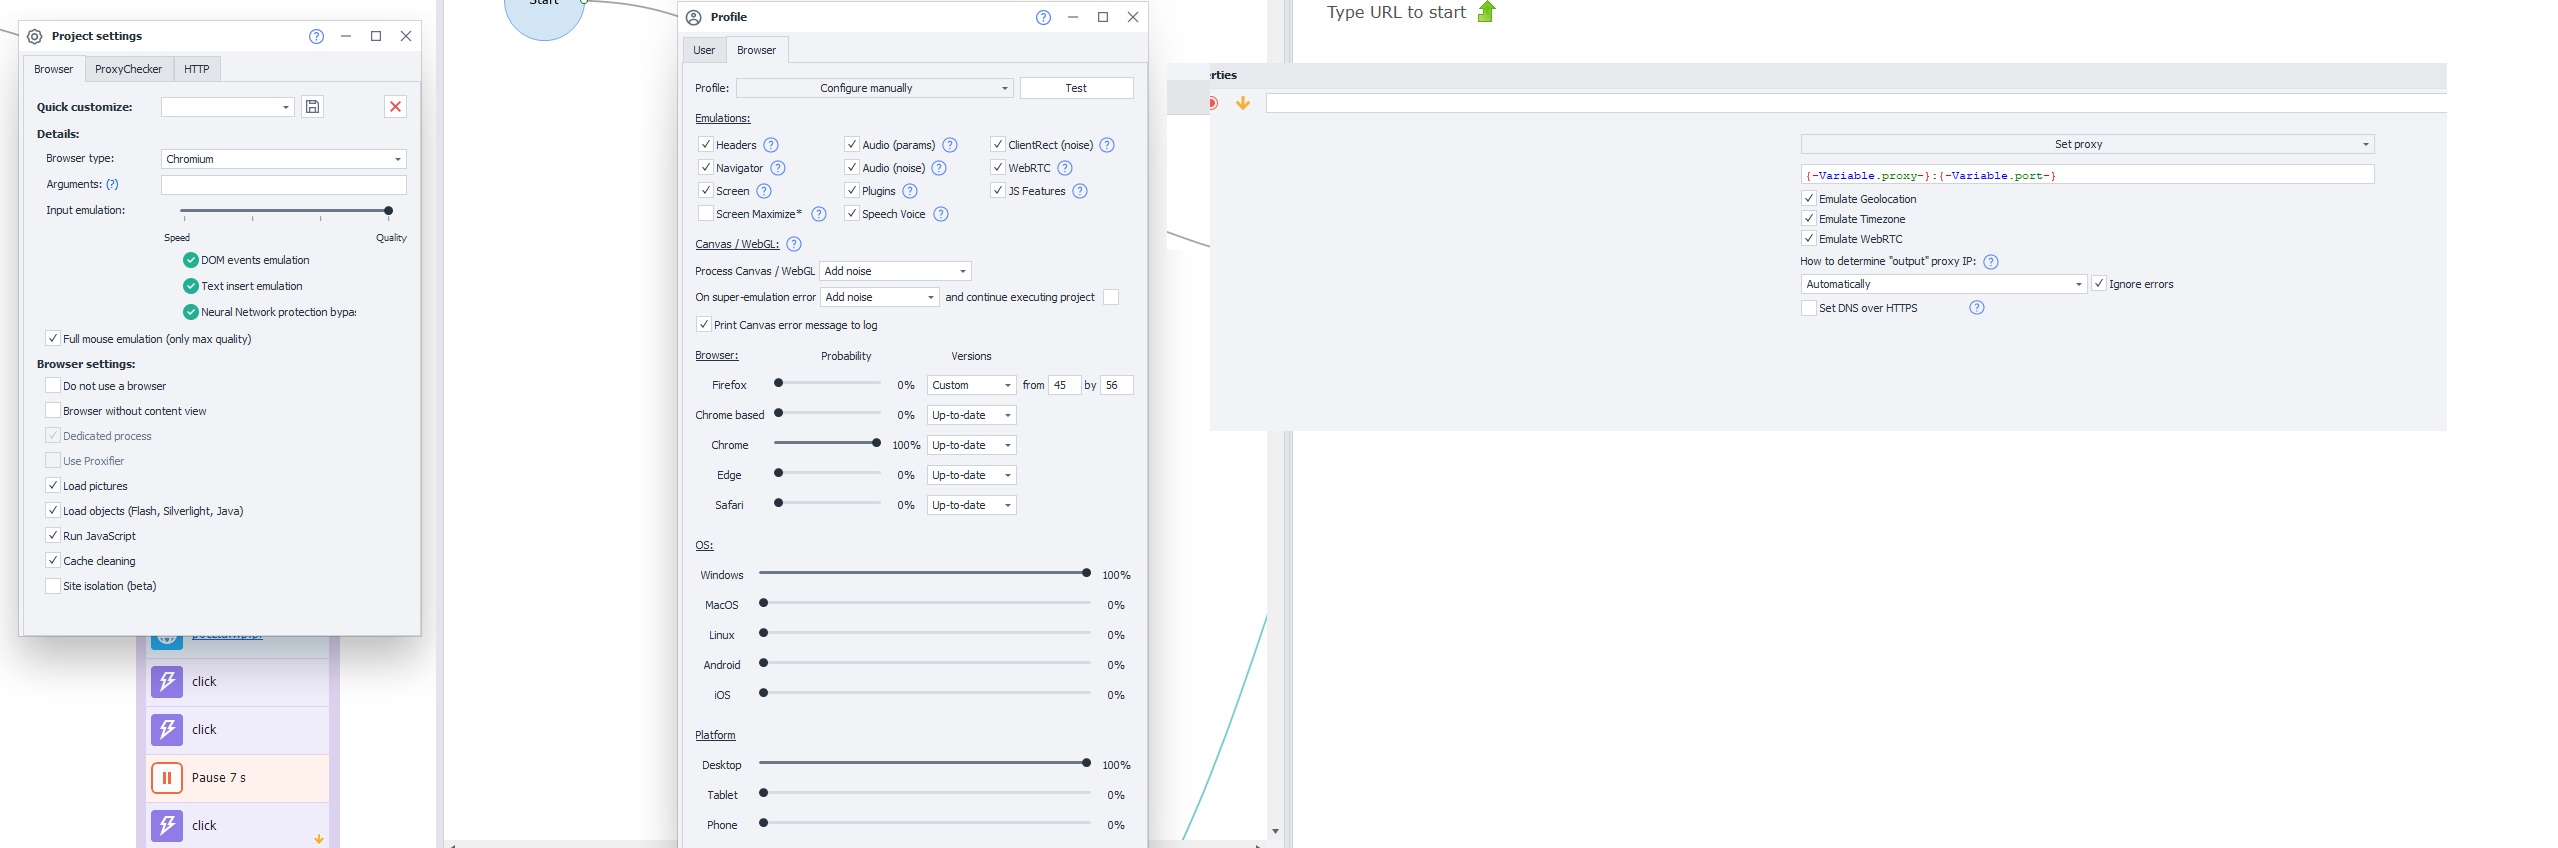Click the help icon next to JS Features
This screenshot has height=848, width=2558.
(x=1080, y=191)
